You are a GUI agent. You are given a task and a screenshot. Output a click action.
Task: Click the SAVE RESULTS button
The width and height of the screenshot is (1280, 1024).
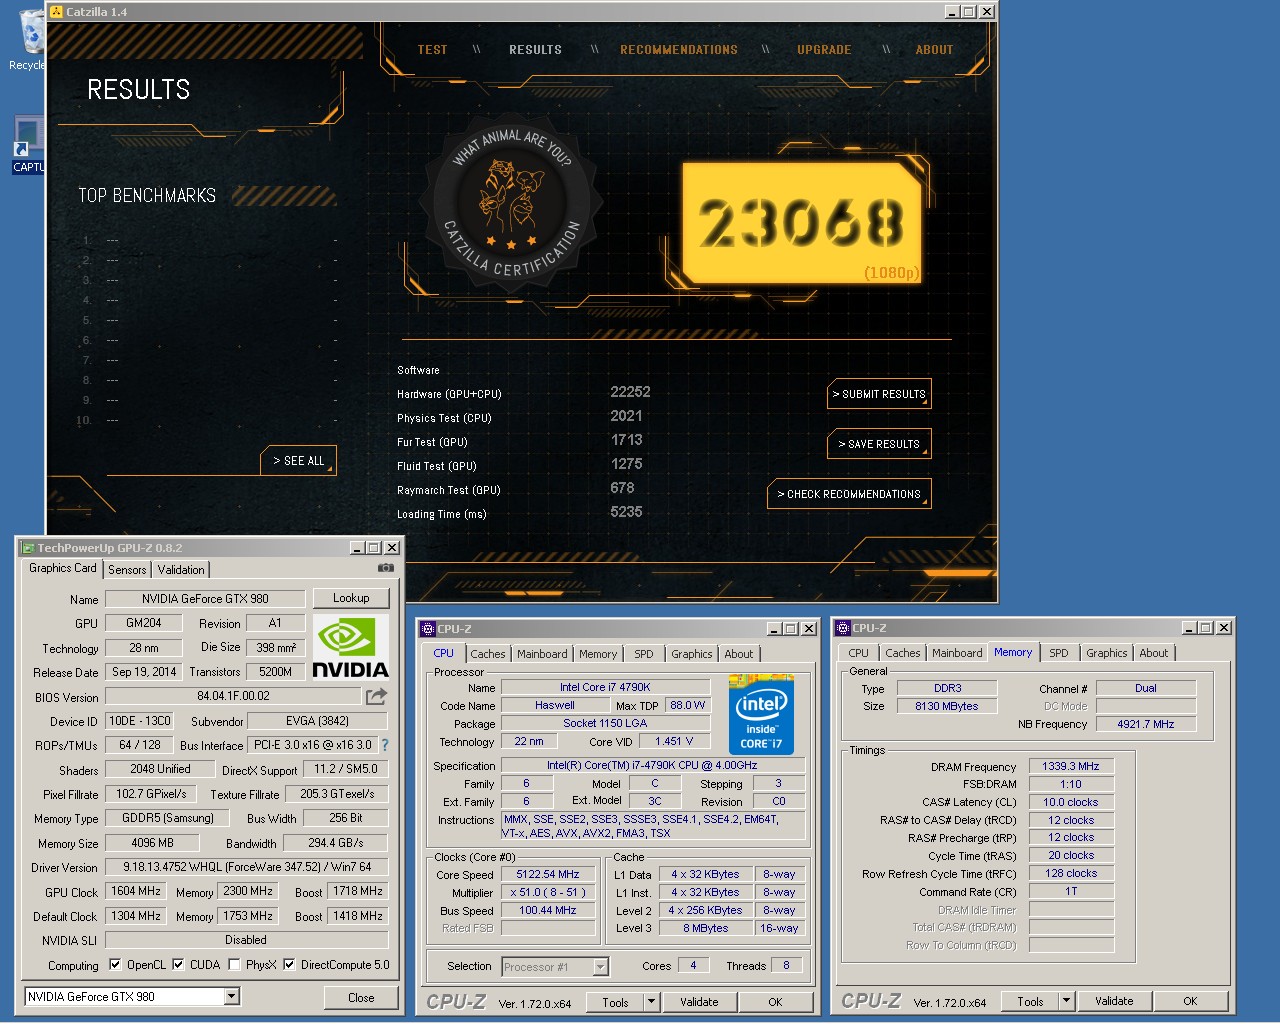879,444
